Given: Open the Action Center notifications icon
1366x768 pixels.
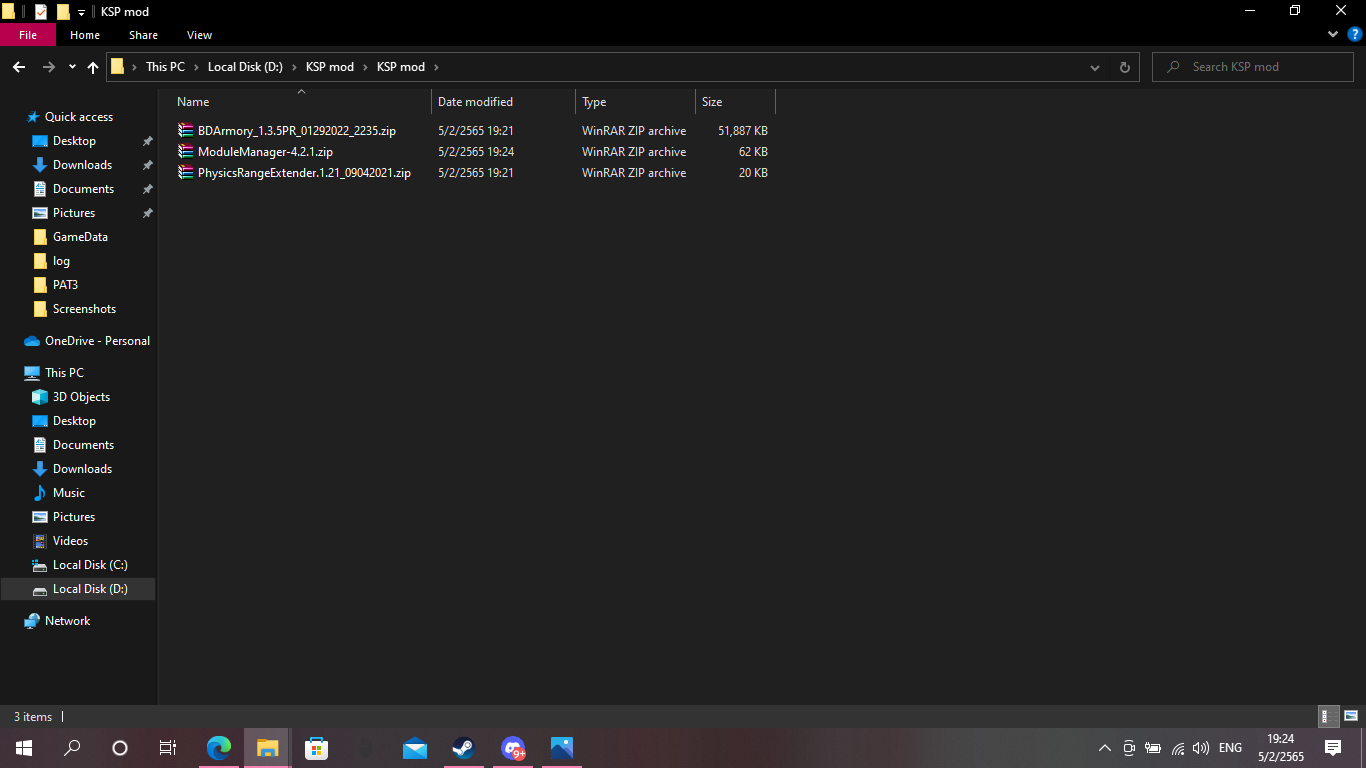Looking at the screenshot, I should point(1333,748).
